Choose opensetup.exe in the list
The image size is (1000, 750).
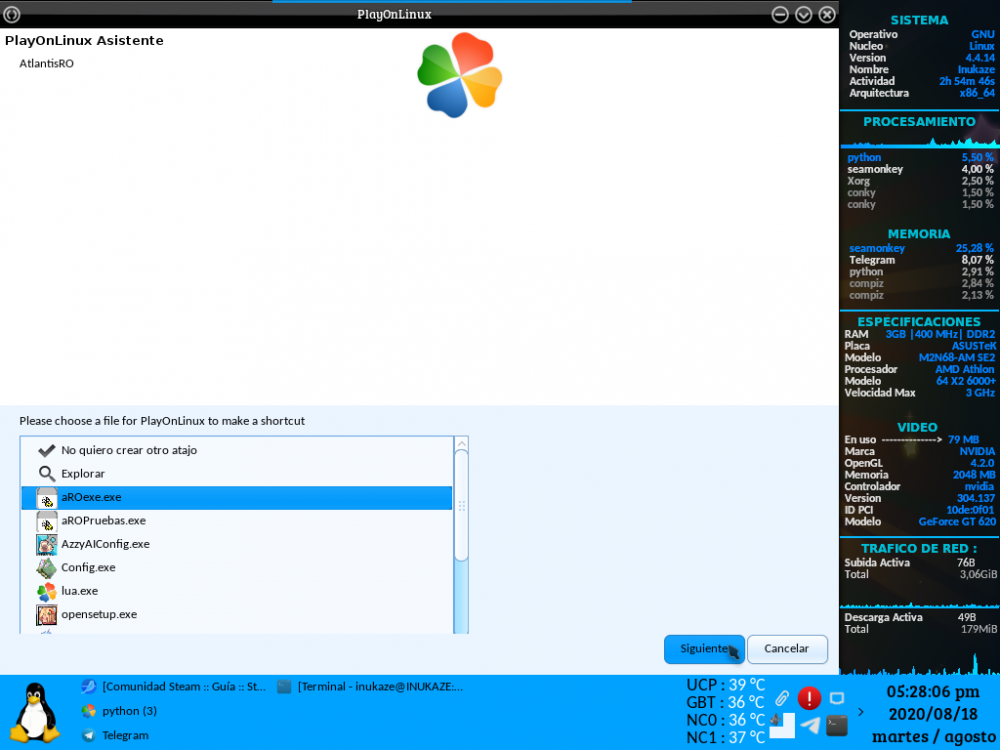point(99,614)
